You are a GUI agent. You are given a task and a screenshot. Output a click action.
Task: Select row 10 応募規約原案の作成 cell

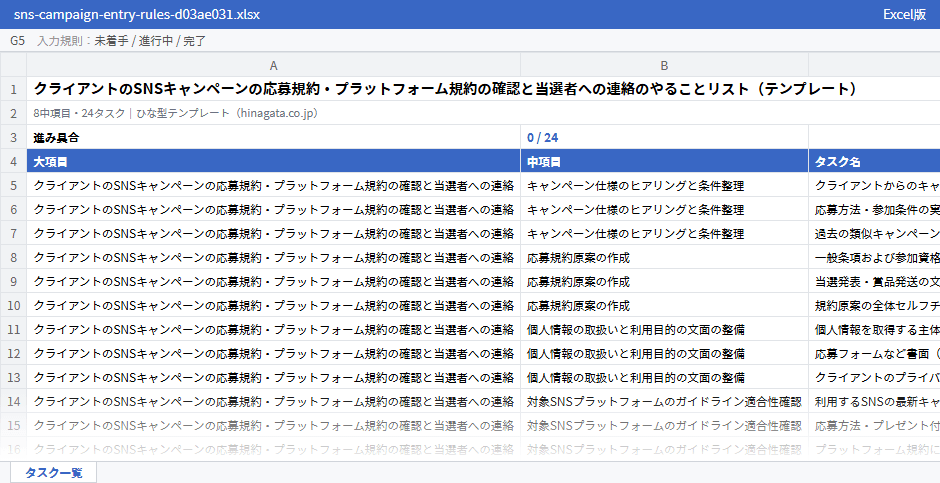[x=664, y=305]
